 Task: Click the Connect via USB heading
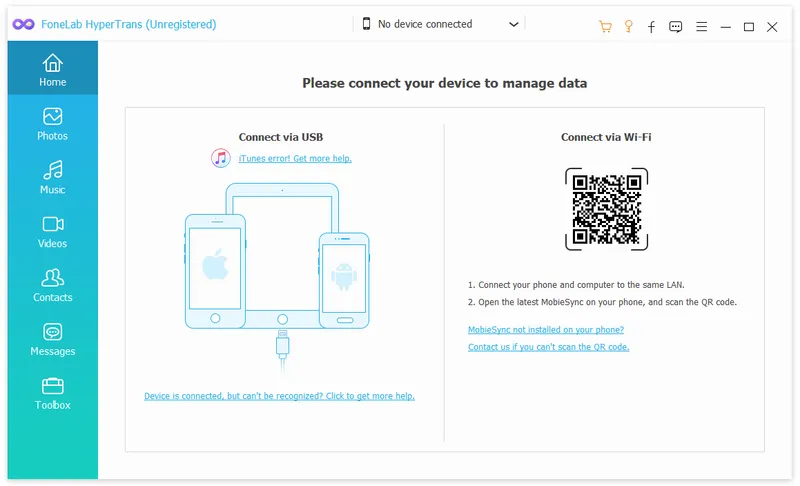pos(281,137)
